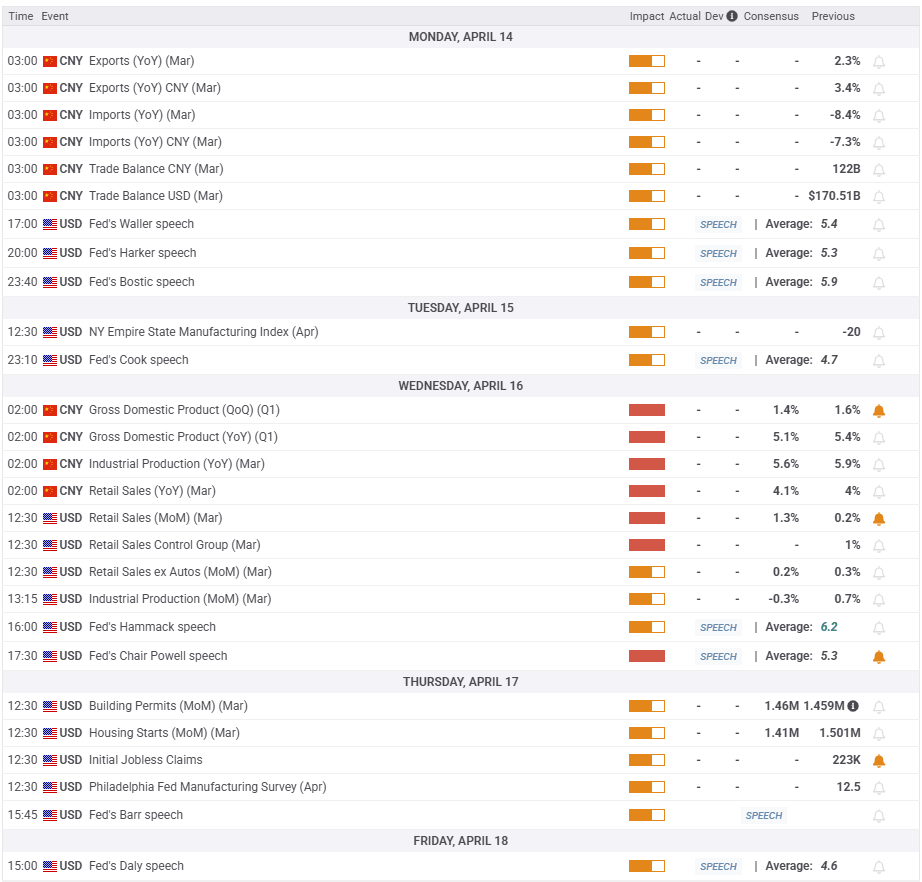Click the Impact column header
This screenshot has width=922, height=882.
coord(647,16)
